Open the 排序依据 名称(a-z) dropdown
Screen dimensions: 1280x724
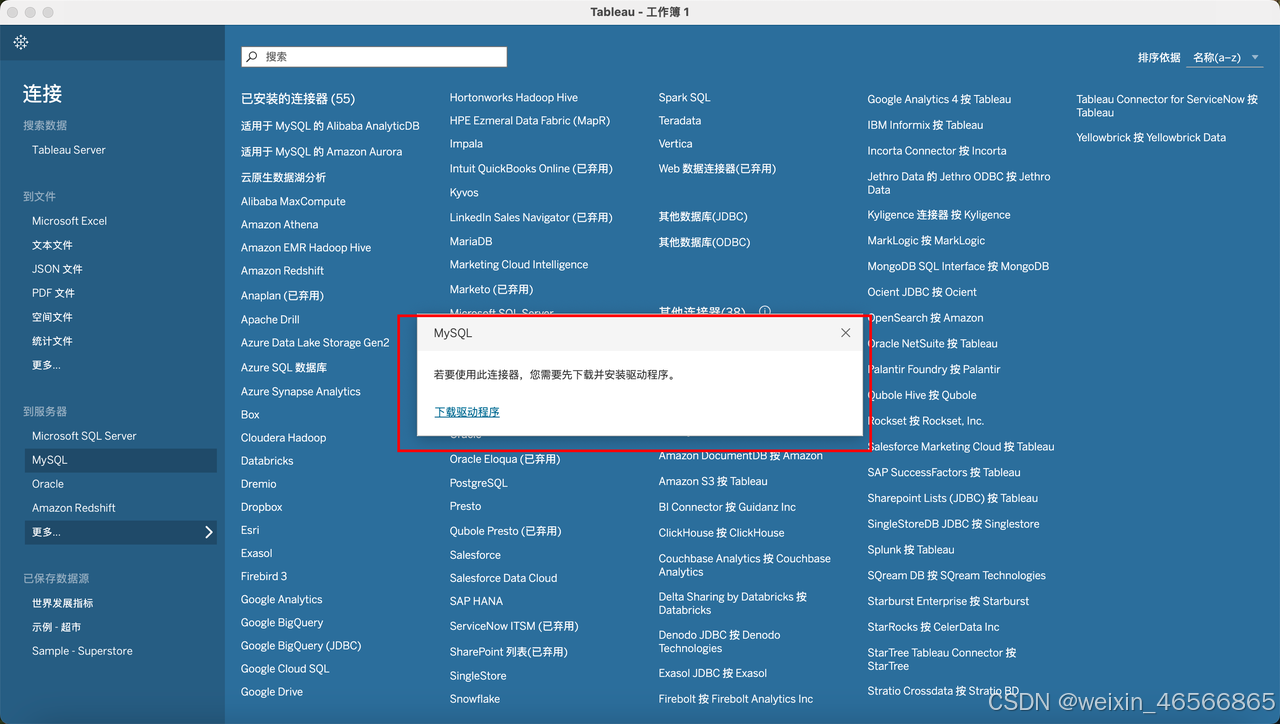coord(1226,58)
